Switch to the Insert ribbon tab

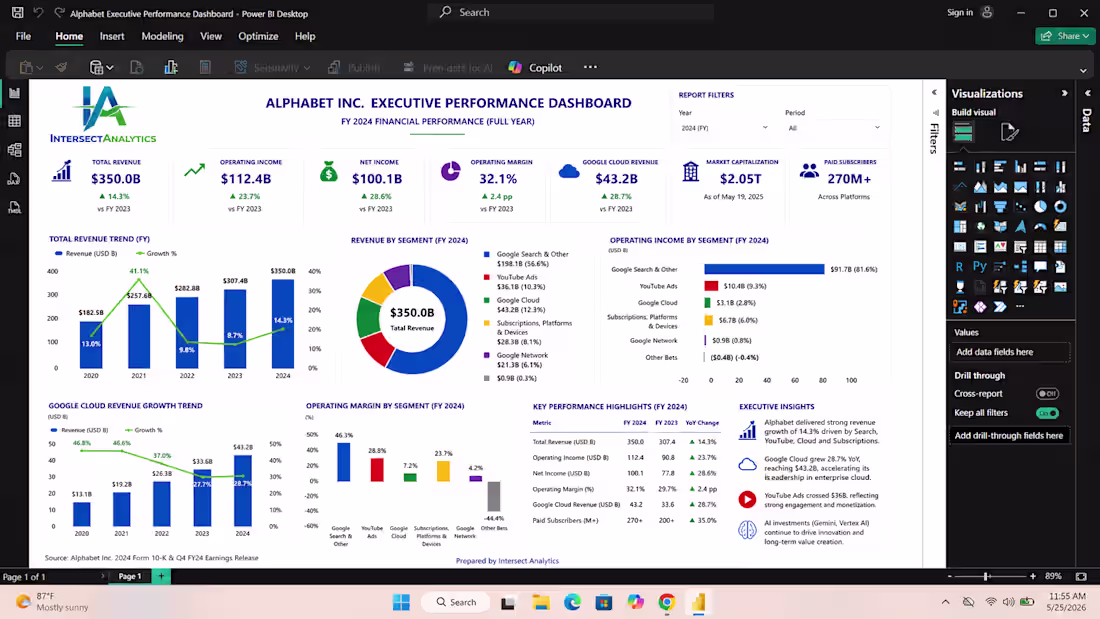[x=112, y=36]
